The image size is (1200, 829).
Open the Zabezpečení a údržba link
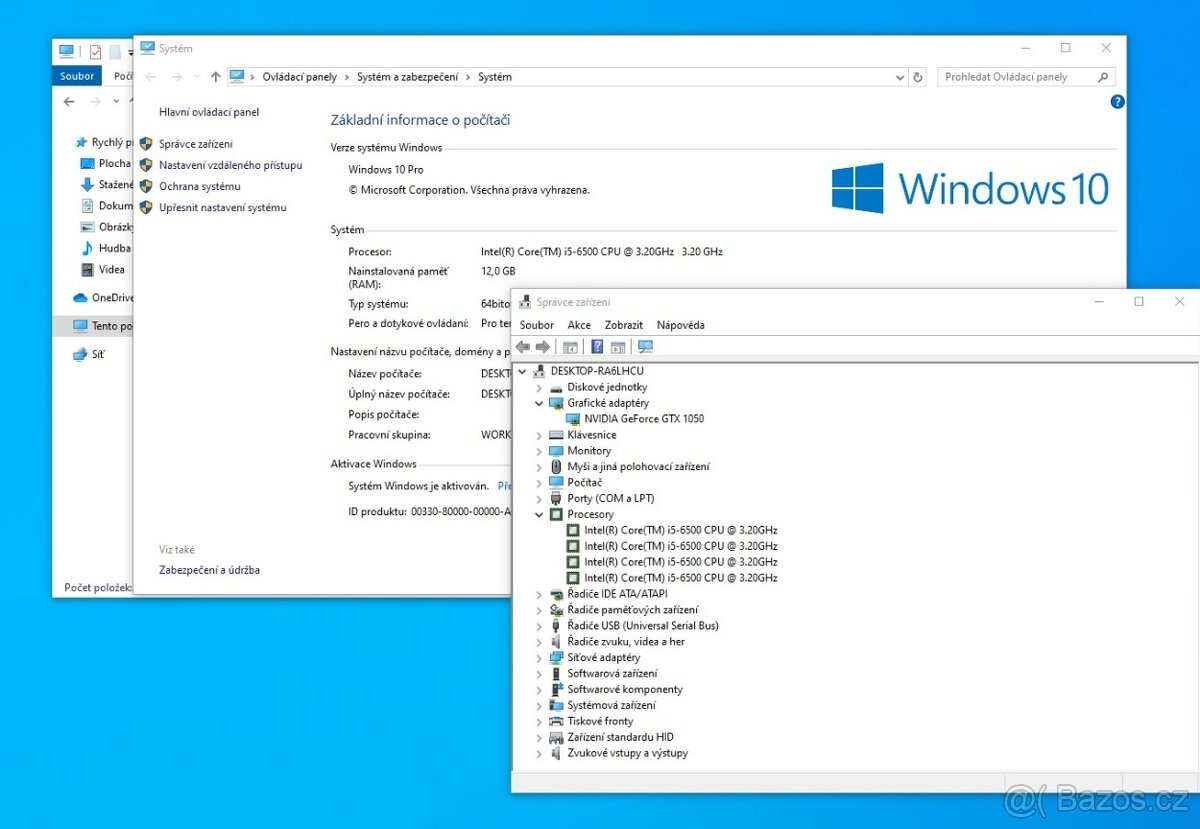tap(209, 570)
